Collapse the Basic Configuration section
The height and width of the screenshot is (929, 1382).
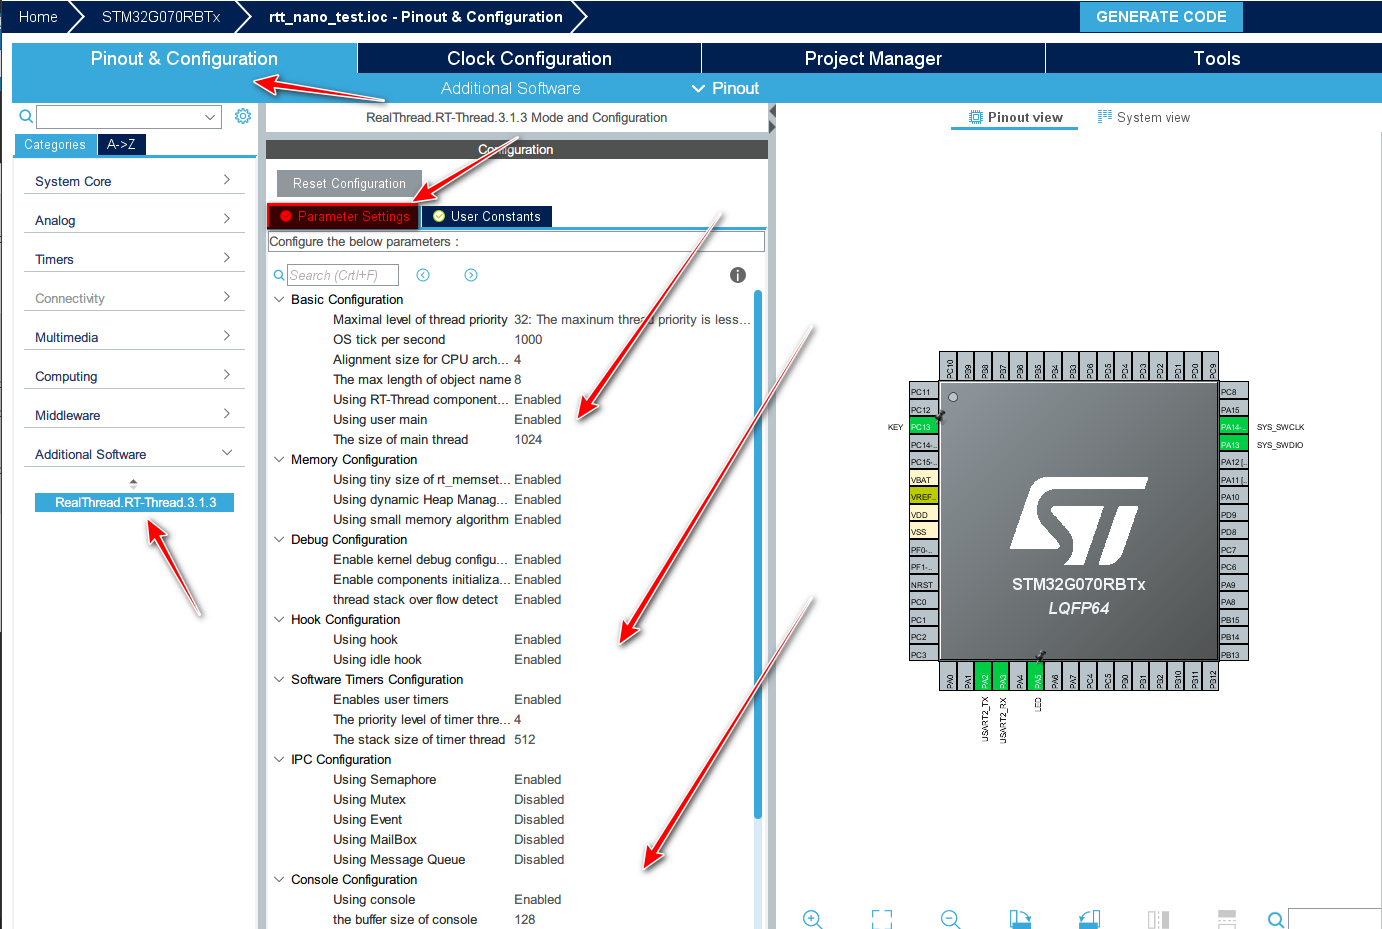point(278,299)
